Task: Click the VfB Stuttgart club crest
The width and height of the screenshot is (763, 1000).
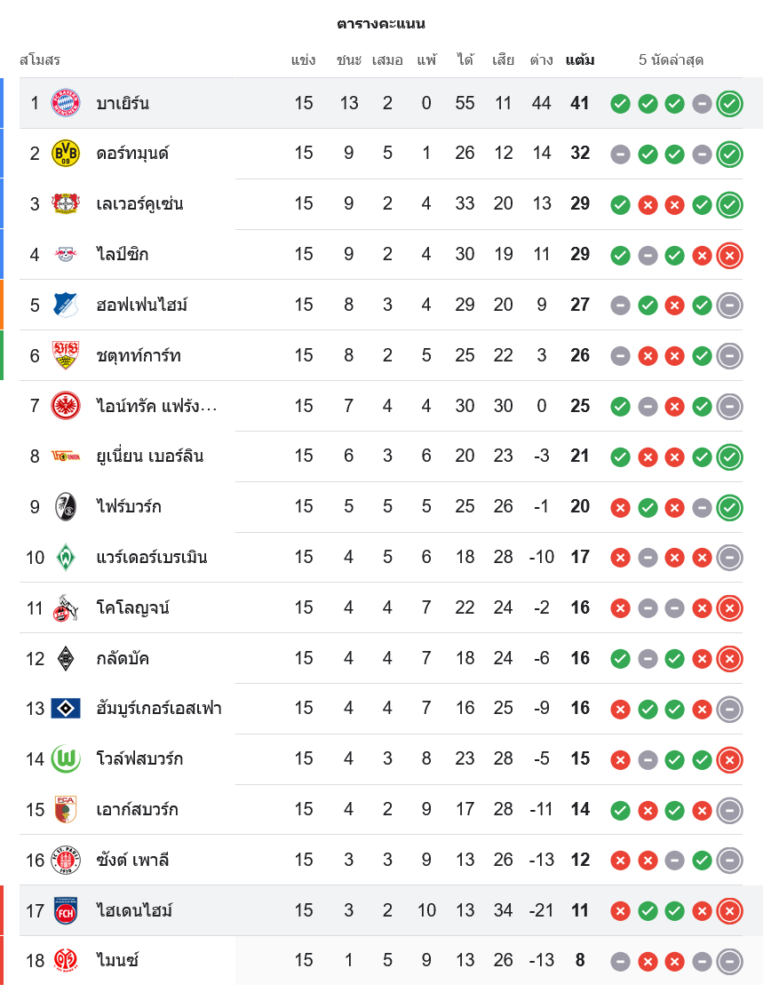Action: coord(66,355)
